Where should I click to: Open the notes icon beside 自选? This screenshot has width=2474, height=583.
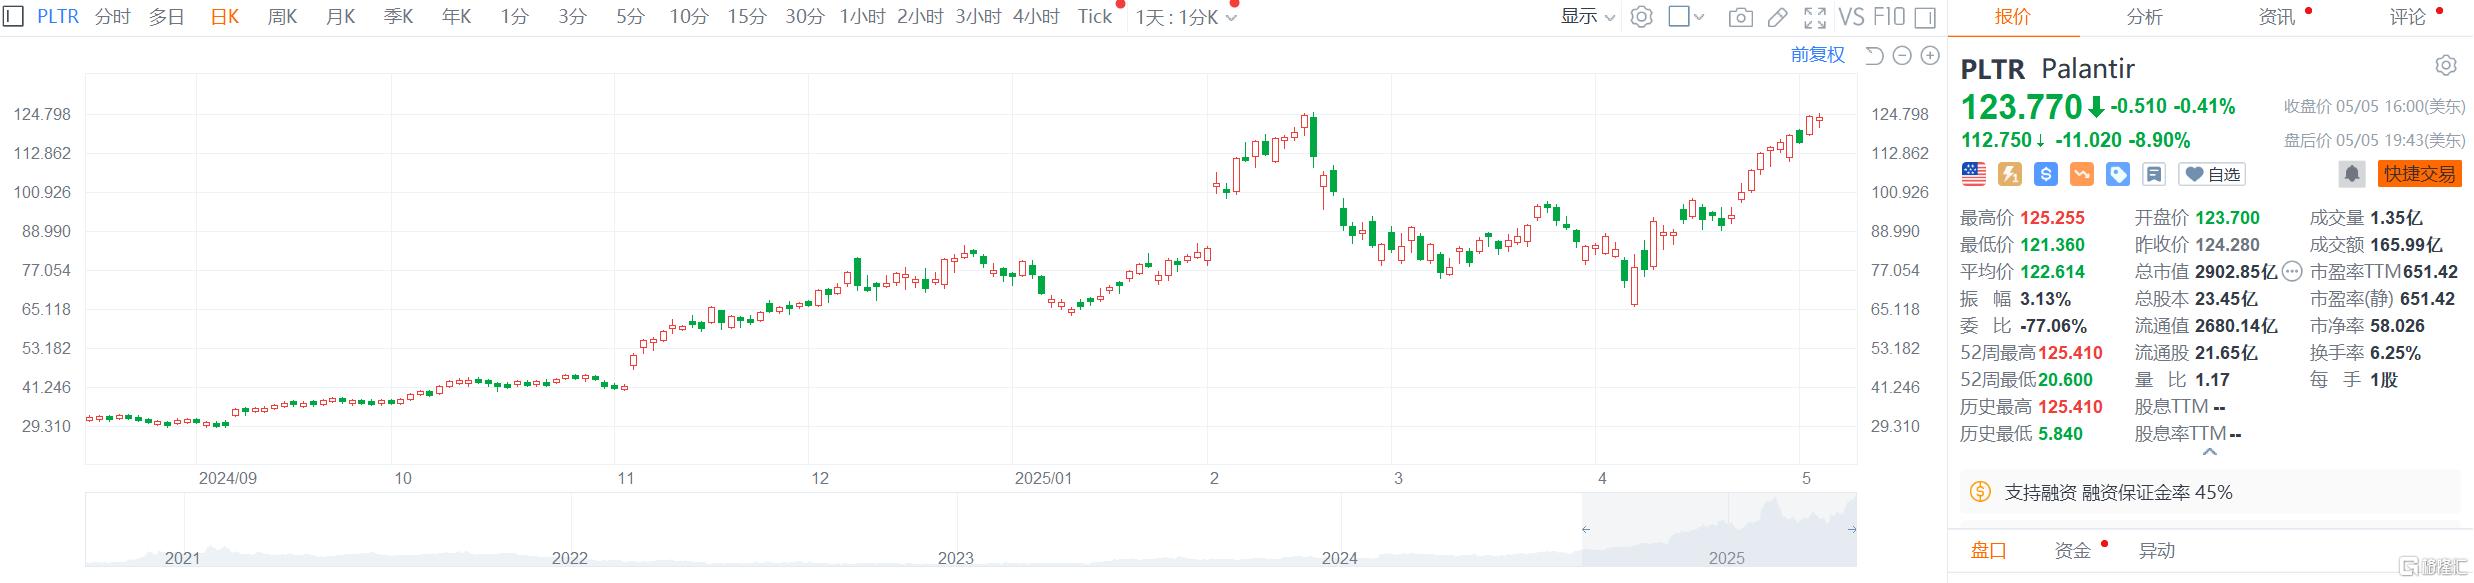coord(2154,174)
